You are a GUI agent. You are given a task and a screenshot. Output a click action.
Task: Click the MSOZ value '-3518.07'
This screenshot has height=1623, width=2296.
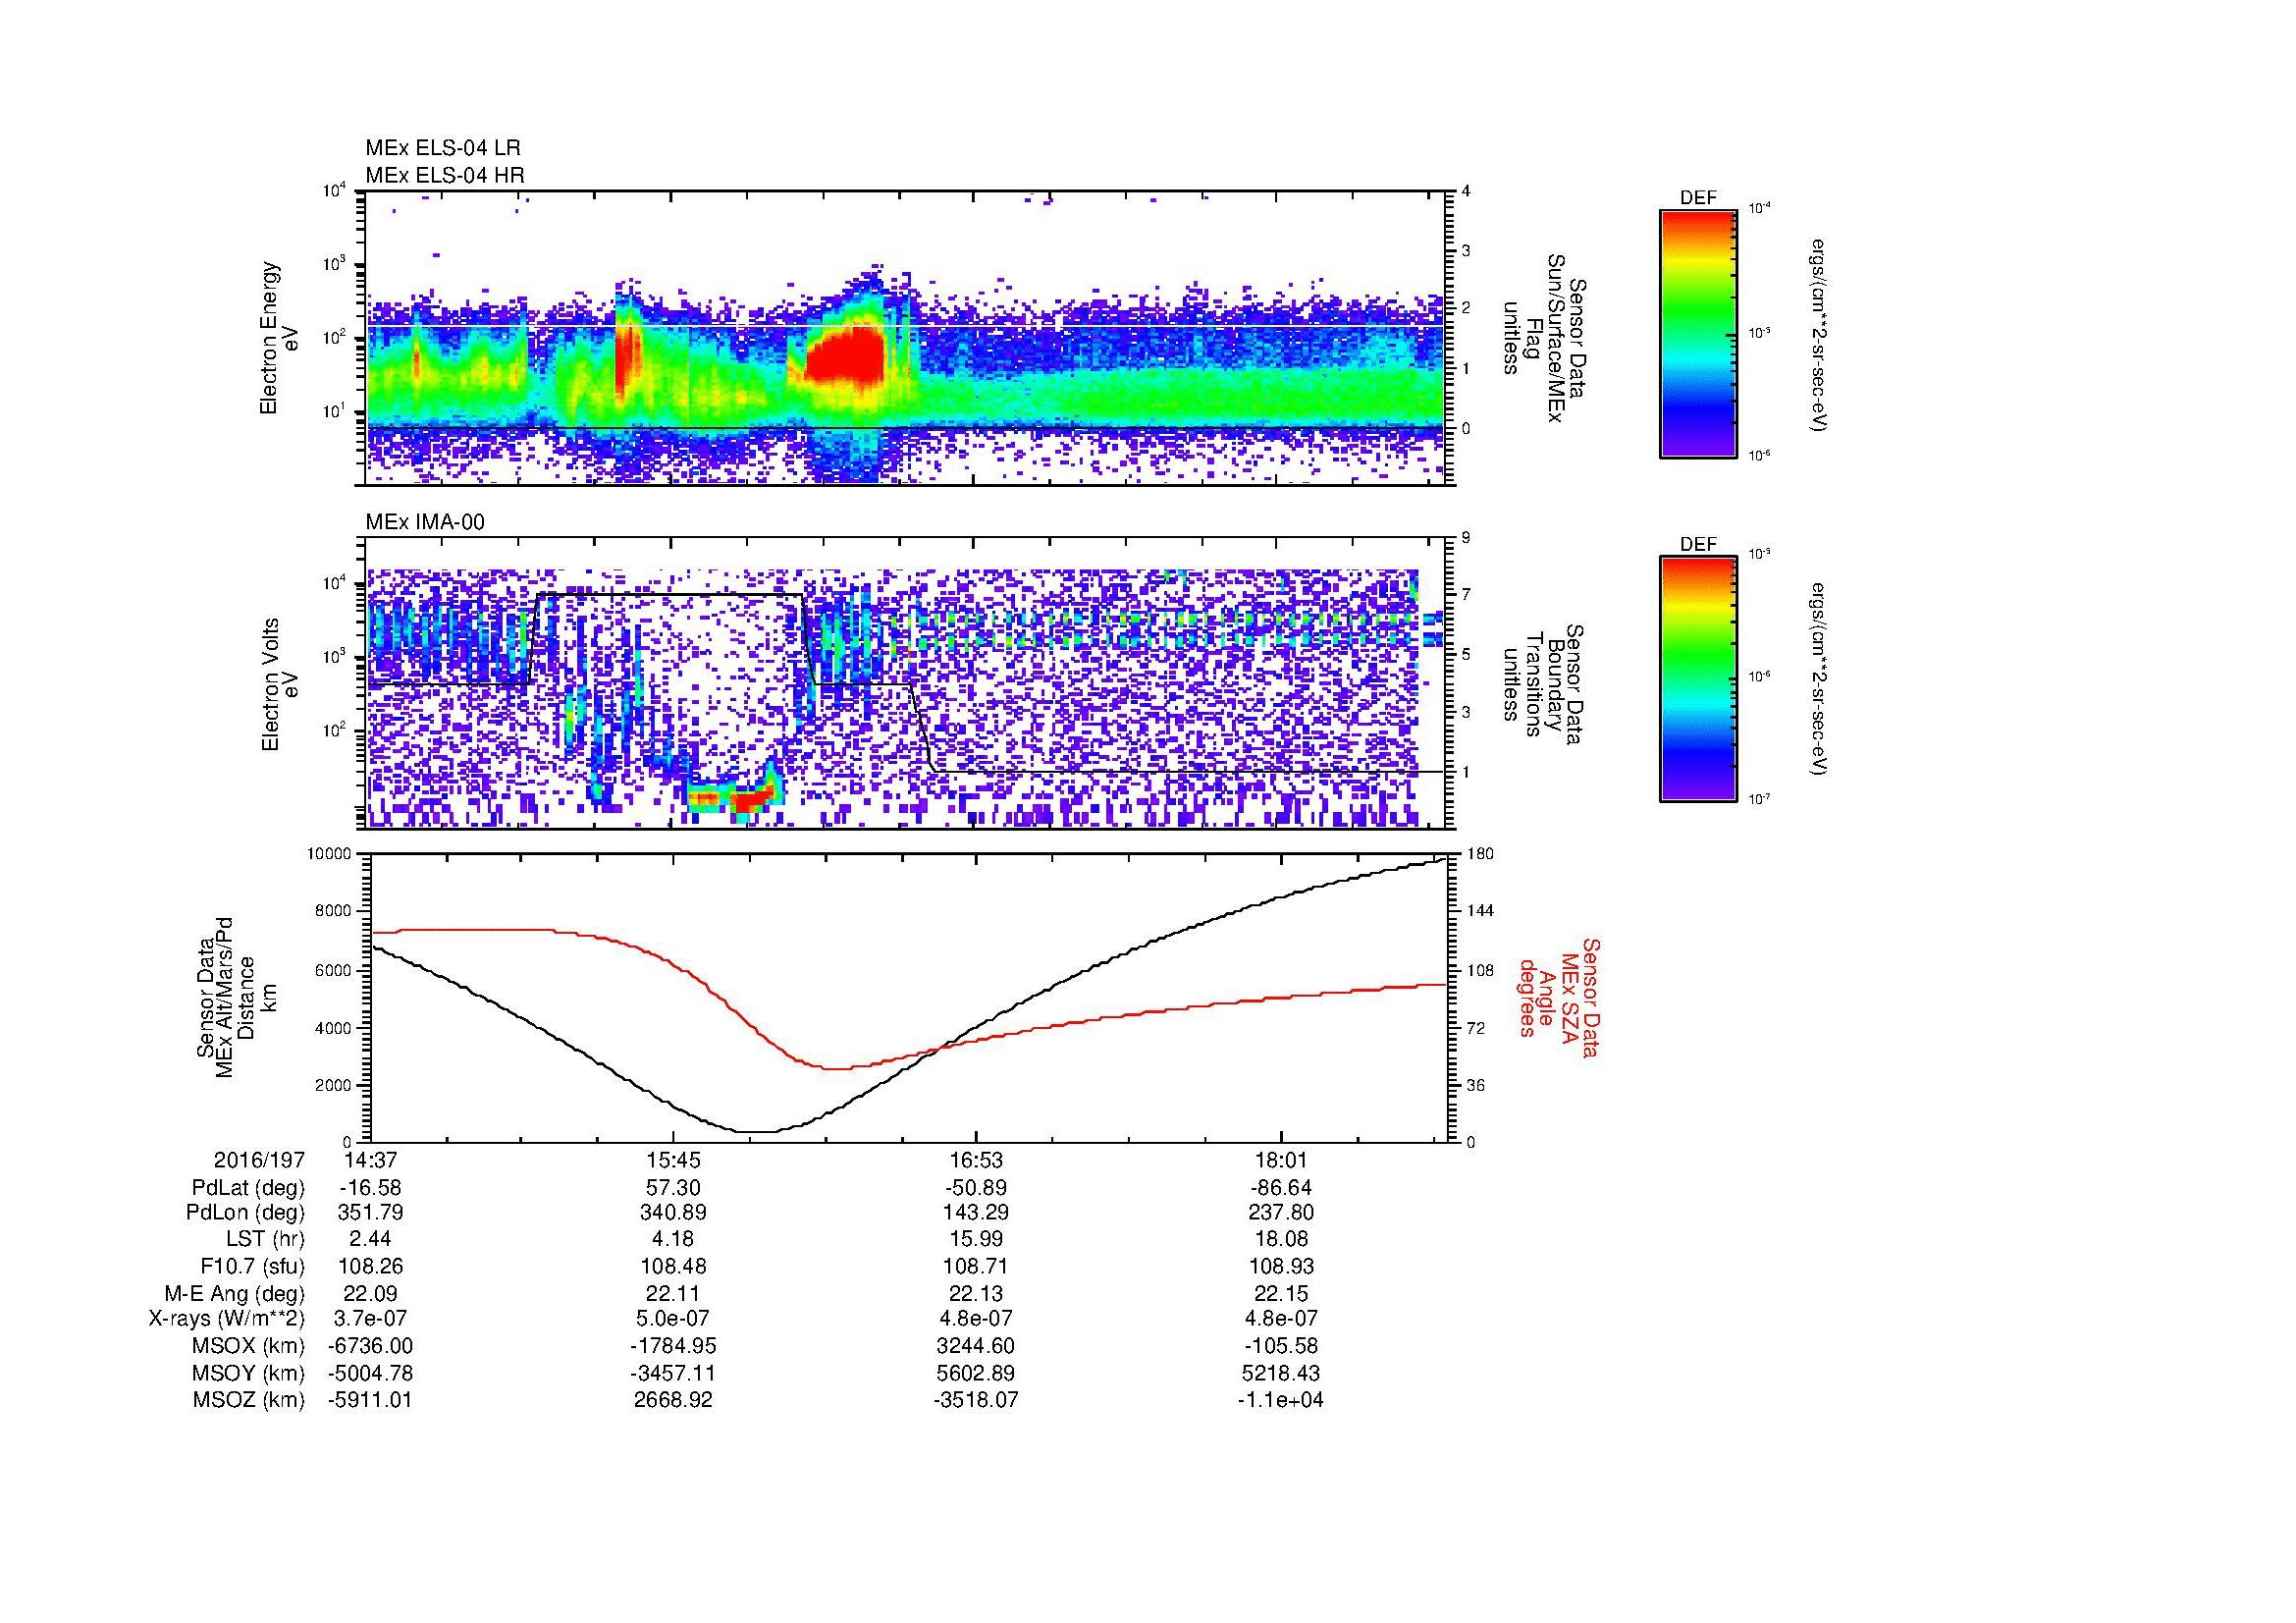[976, 1400]
